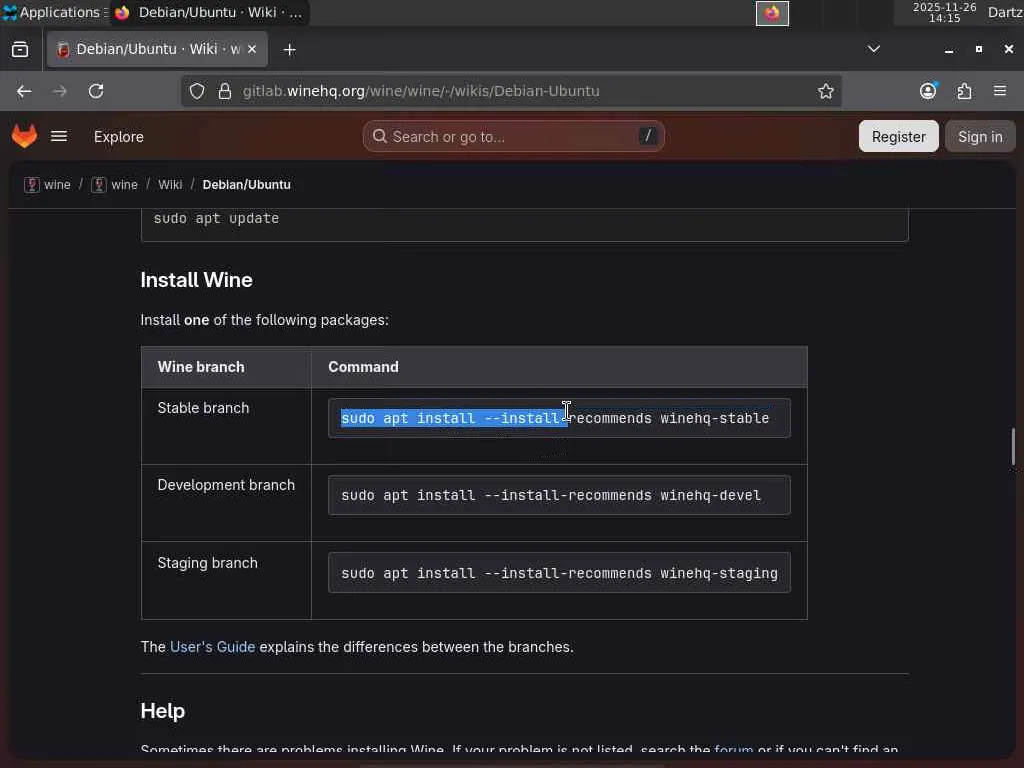Open the Explore link in GitLab header
Screen dimensions: 1024x768
118,137
